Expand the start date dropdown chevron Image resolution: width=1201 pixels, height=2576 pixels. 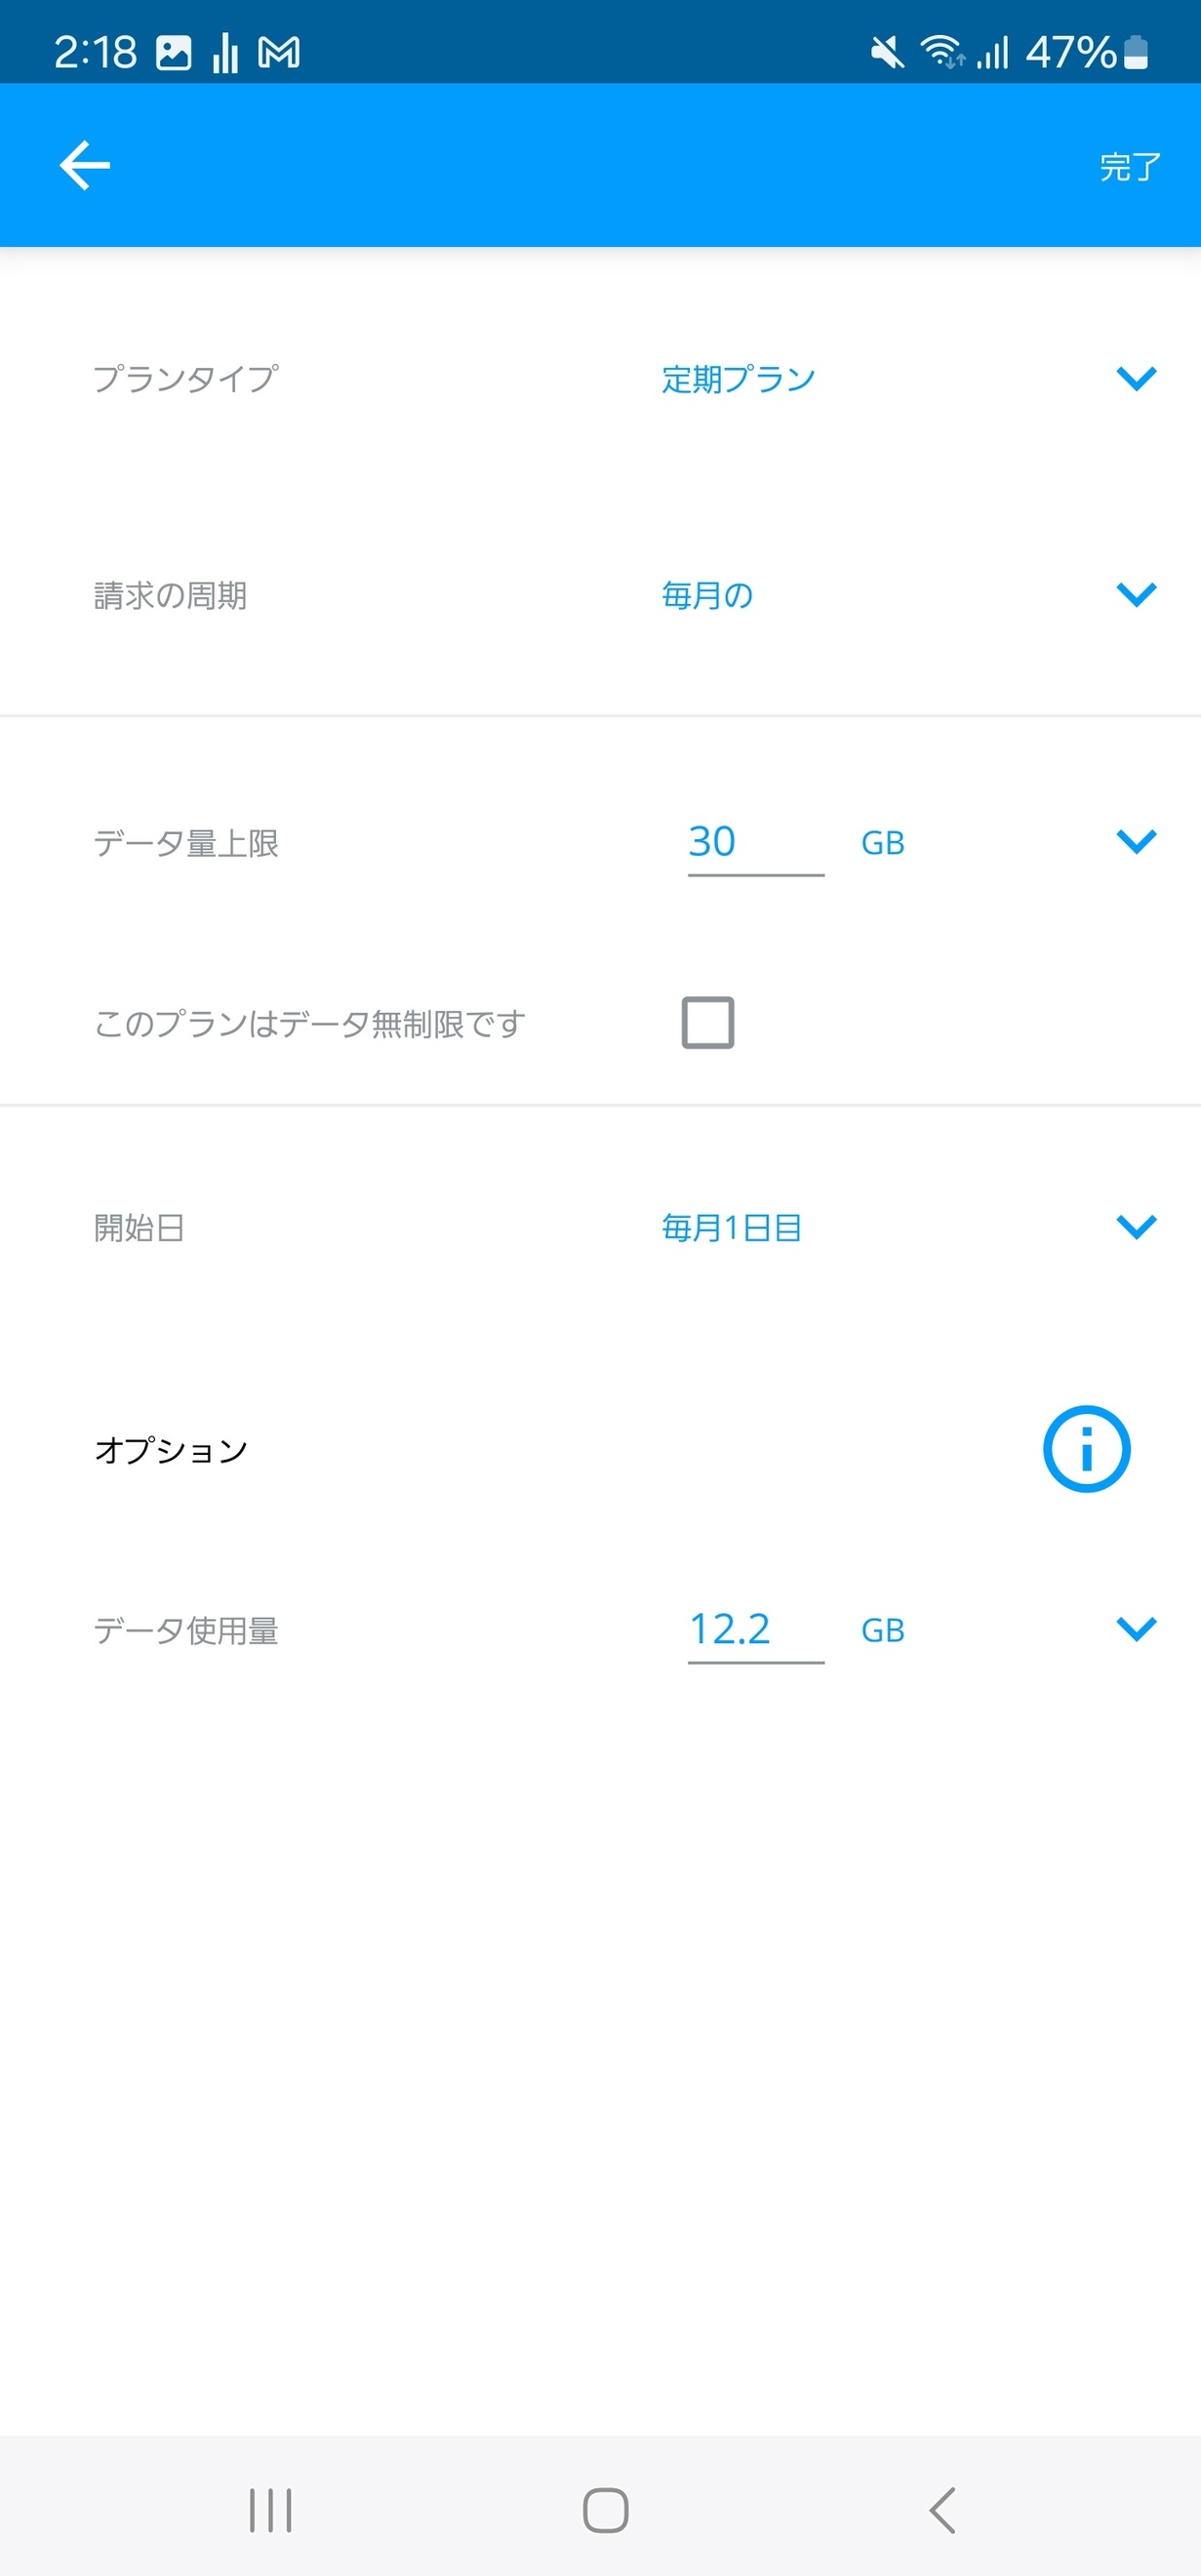point(1136,1226)
